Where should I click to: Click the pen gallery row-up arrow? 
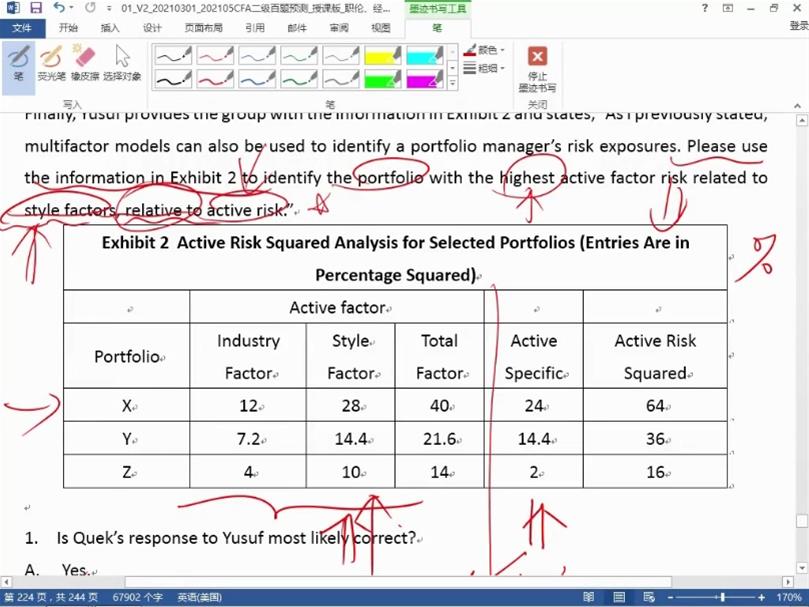[452, 52]
